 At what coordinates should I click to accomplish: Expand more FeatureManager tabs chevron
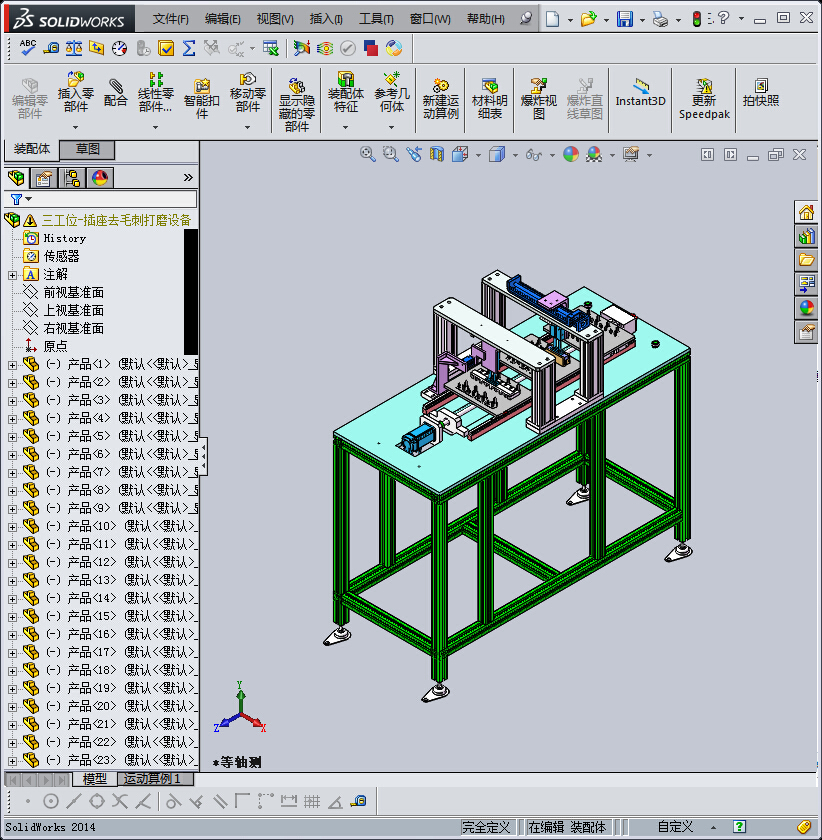coord(188,177)
